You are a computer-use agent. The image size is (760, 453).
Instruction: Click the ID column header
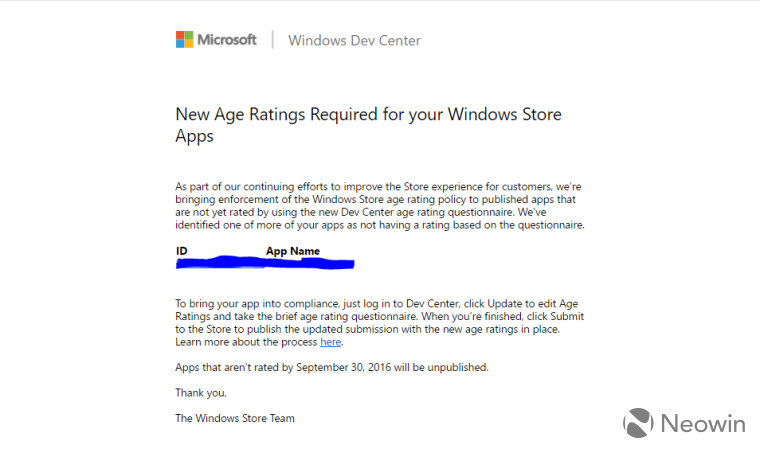point(181,251)
